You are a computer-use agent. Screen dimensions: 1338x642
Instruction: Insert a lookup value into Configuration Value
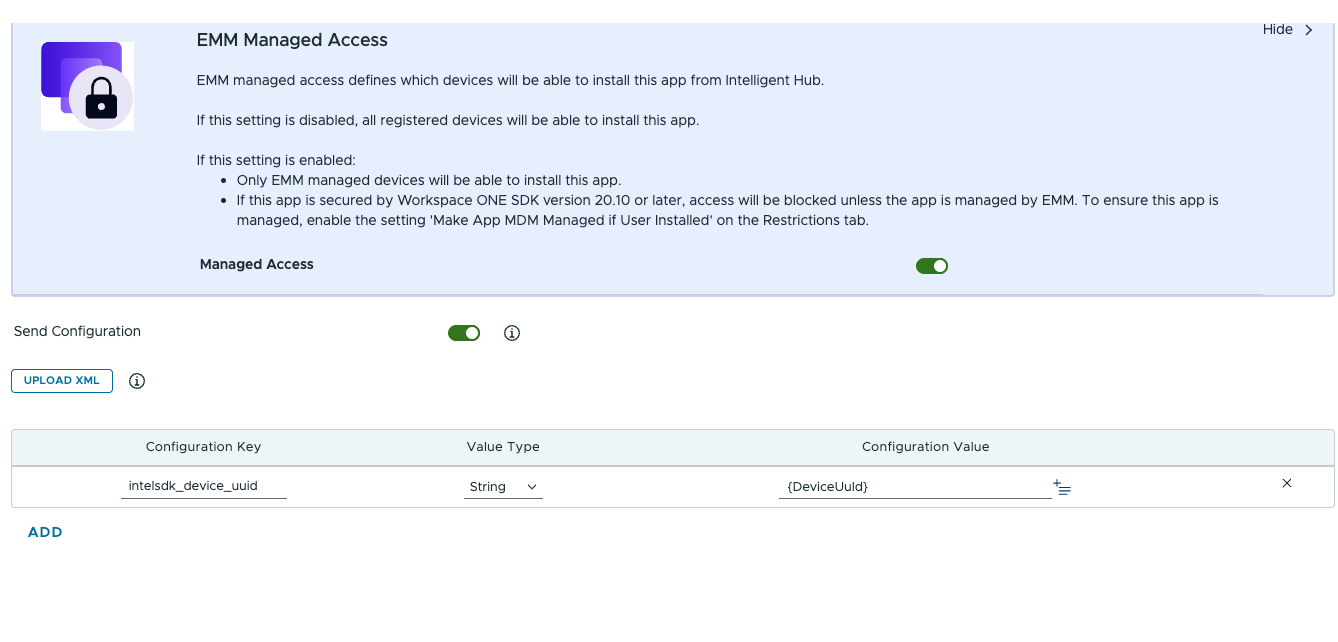(1061, 487)
